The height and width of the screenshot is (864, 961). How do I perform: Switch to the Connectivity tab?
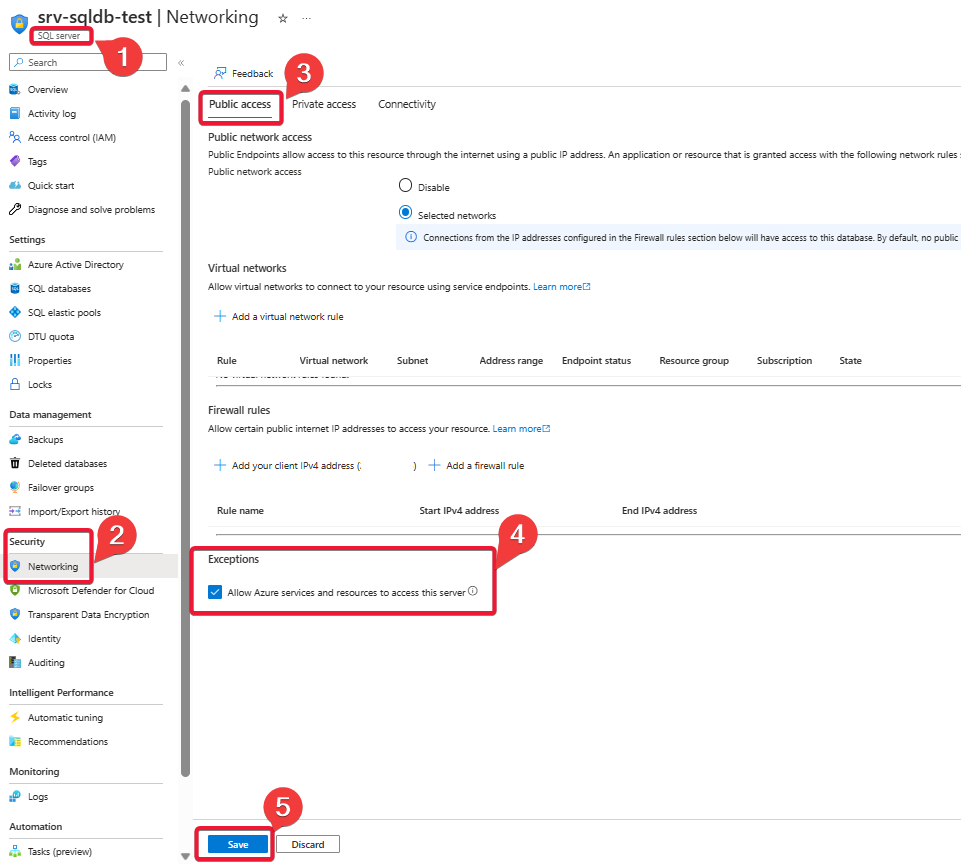pyautogui.click(x=407, y=104)
